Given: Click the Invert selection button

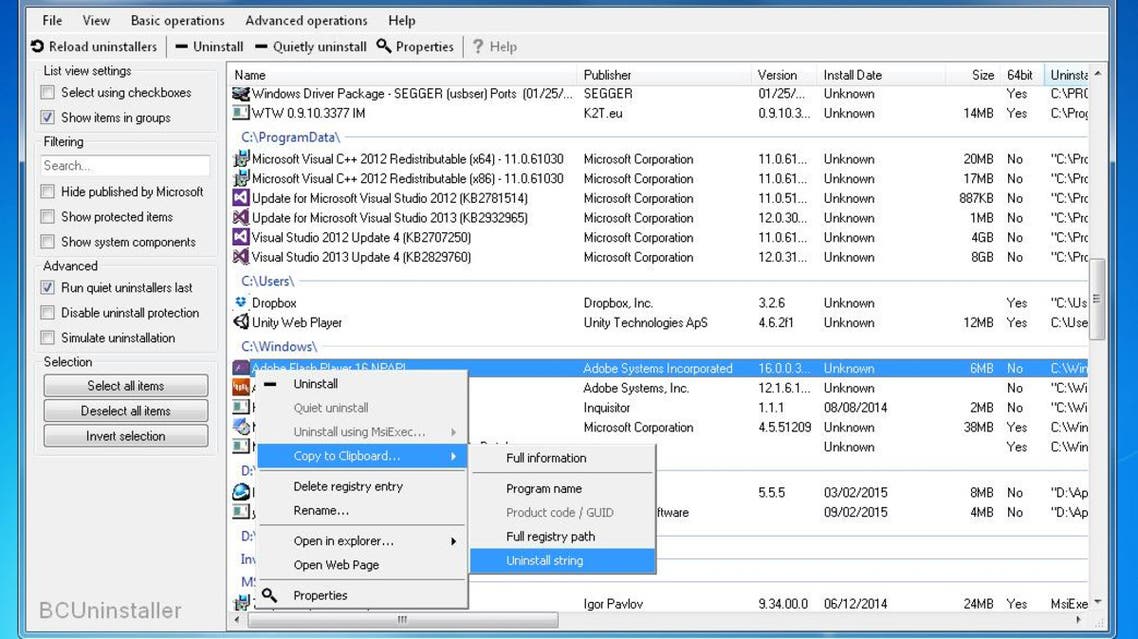Looking at the screenshot, I should [x=126, y=436].
